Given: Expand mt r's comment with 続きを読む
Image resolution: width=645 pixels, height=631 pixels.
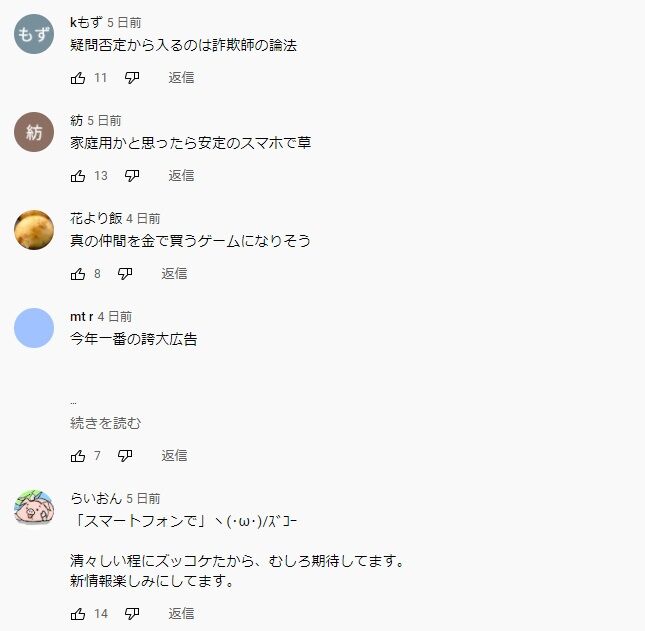Looking at the screenshot, I should coord(106,423).
